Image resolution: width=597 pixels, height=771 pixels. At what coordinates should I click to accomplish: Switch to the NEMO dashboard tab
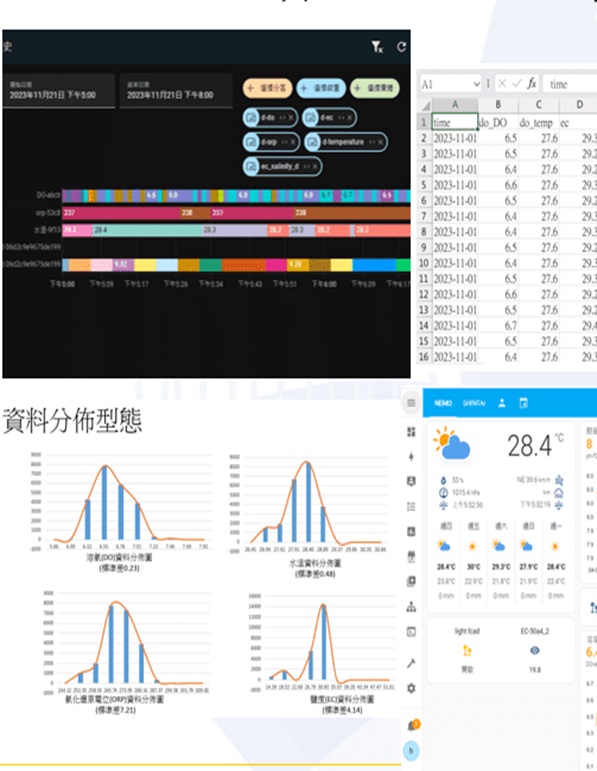click(x=443, y=403)
